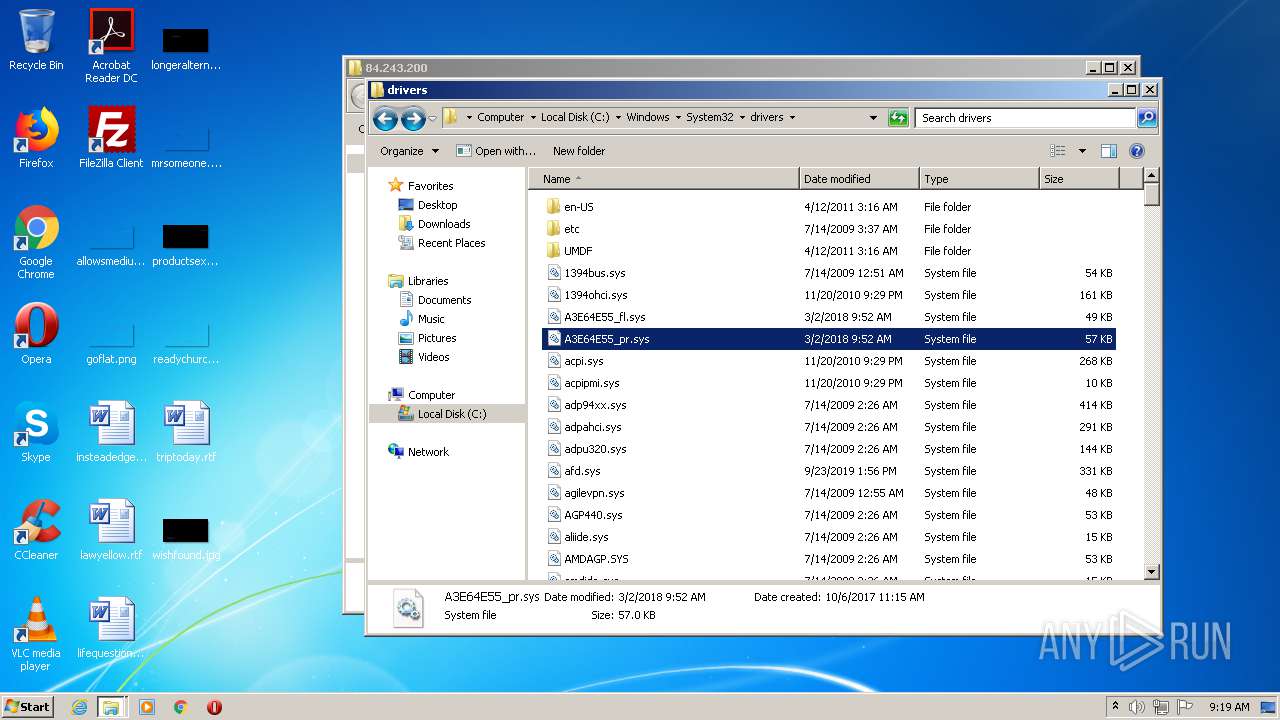
Task: Show hidden tray icons arrow
Action: pos(1115,707)
